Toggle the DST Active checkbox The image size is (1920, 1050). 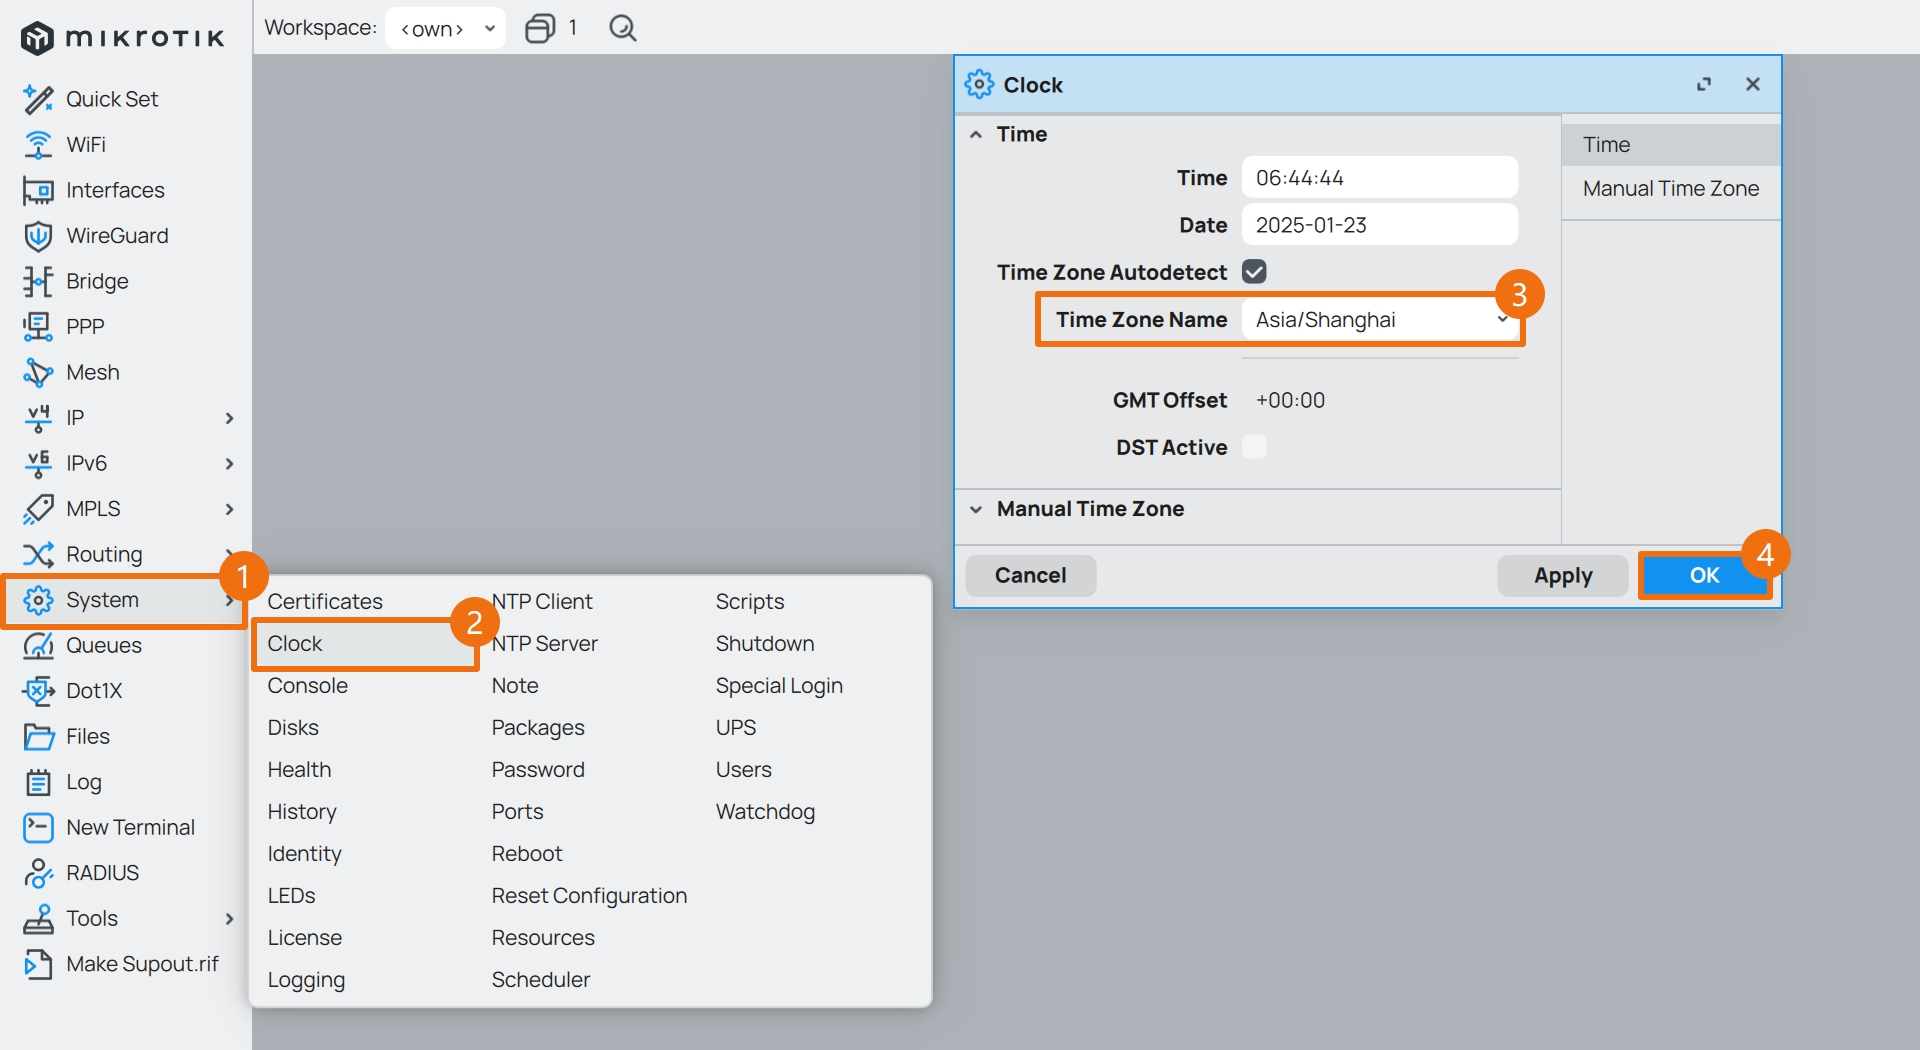tap(1254, 447)
